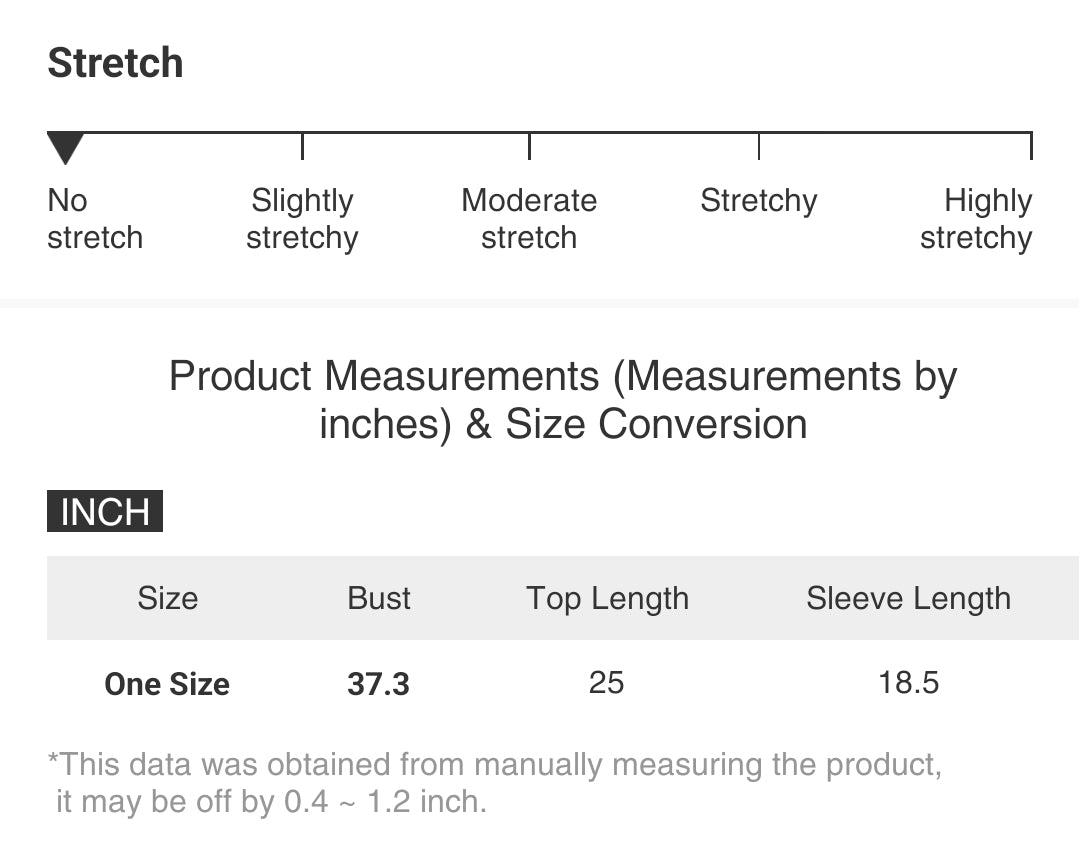Select the INCH unit tab
Screen dimensions: 1079x850
[x=104, y=511]
